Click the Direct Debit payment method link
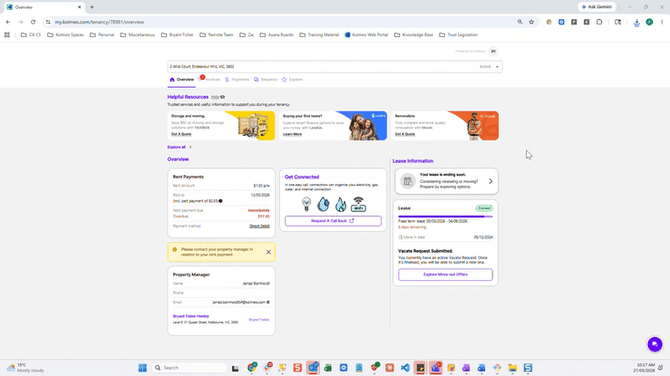The height and width of the screenshot is (376, 670). tap(259, 226)
